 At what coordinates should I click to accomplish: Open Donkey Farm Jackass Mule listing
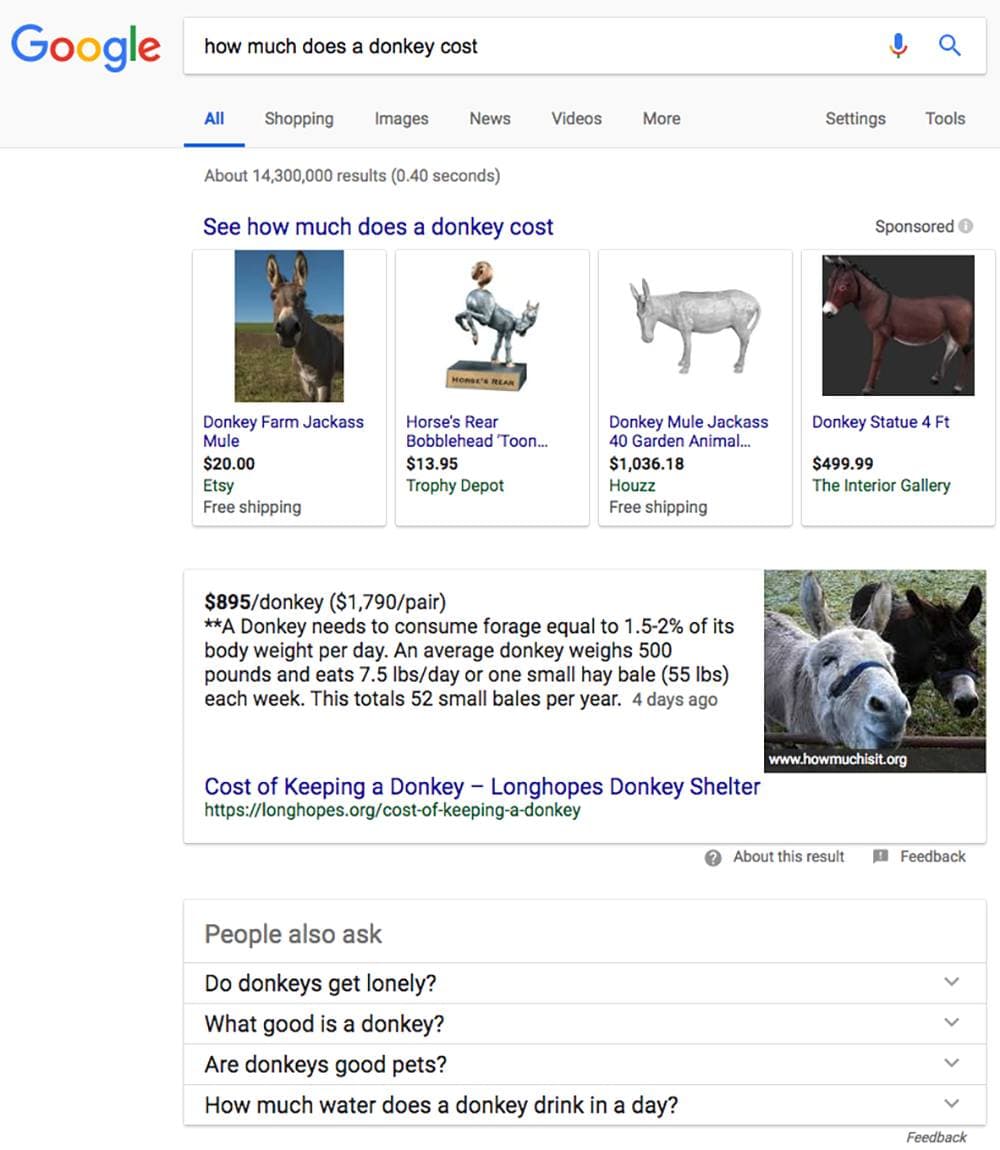click(283, 431)
